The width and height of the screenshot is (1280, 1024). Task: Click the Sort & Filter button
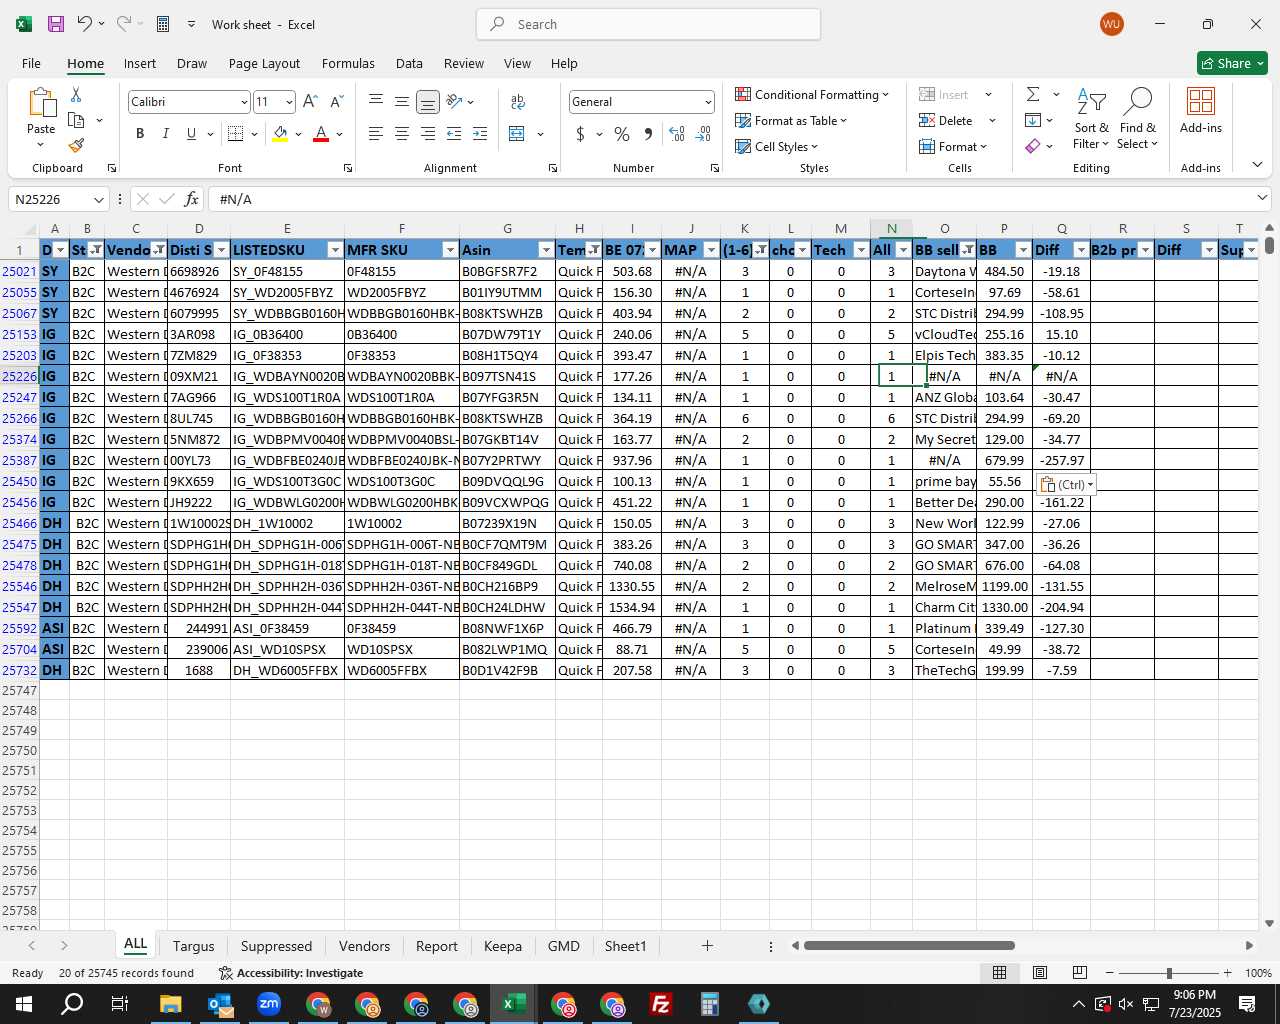(x=1091, y=118)
